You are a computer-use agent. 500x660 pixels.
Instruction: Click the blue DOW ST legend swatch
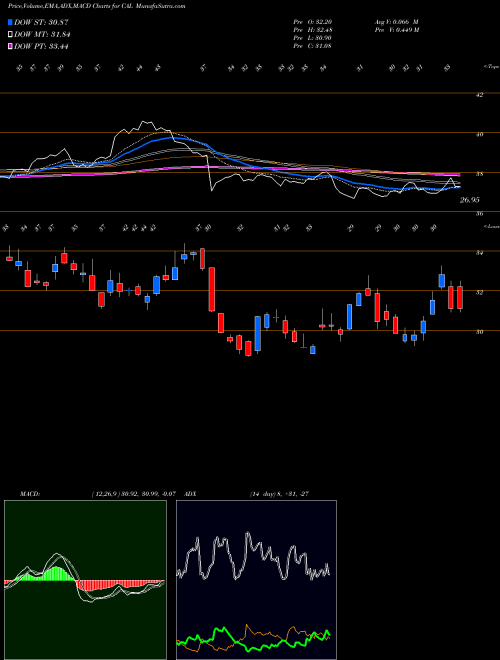click(11, 22)
